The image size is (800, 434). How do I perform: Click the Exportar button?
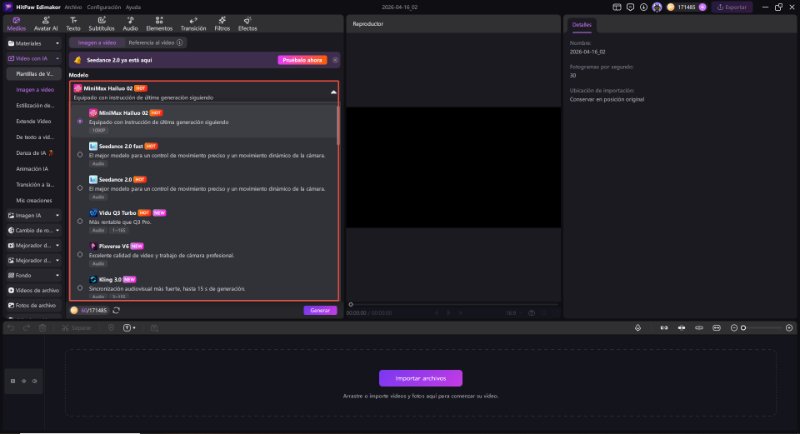coord(732,7)
